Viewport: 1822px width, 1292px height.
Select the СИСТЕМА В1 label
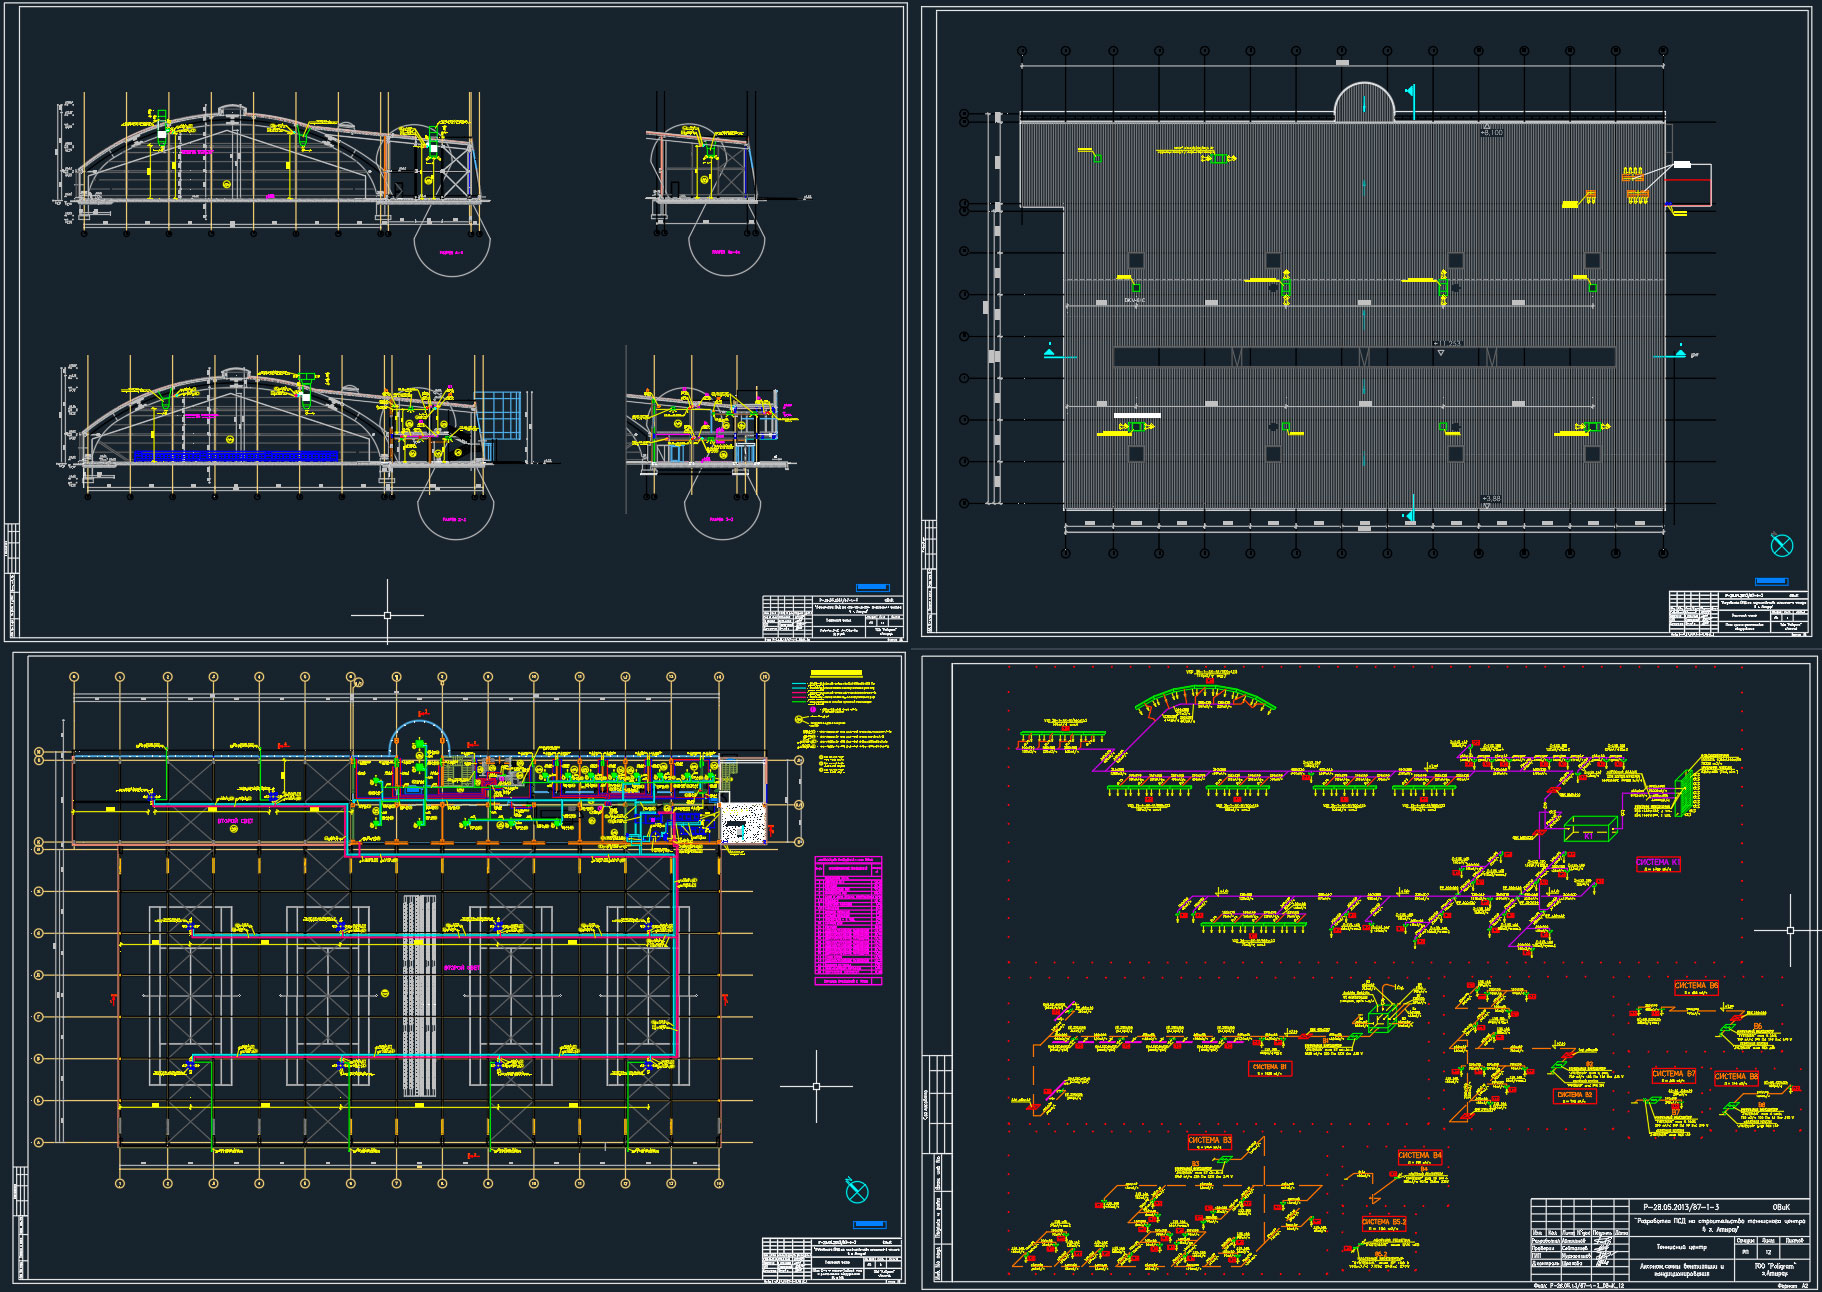click(1270, 1067)
